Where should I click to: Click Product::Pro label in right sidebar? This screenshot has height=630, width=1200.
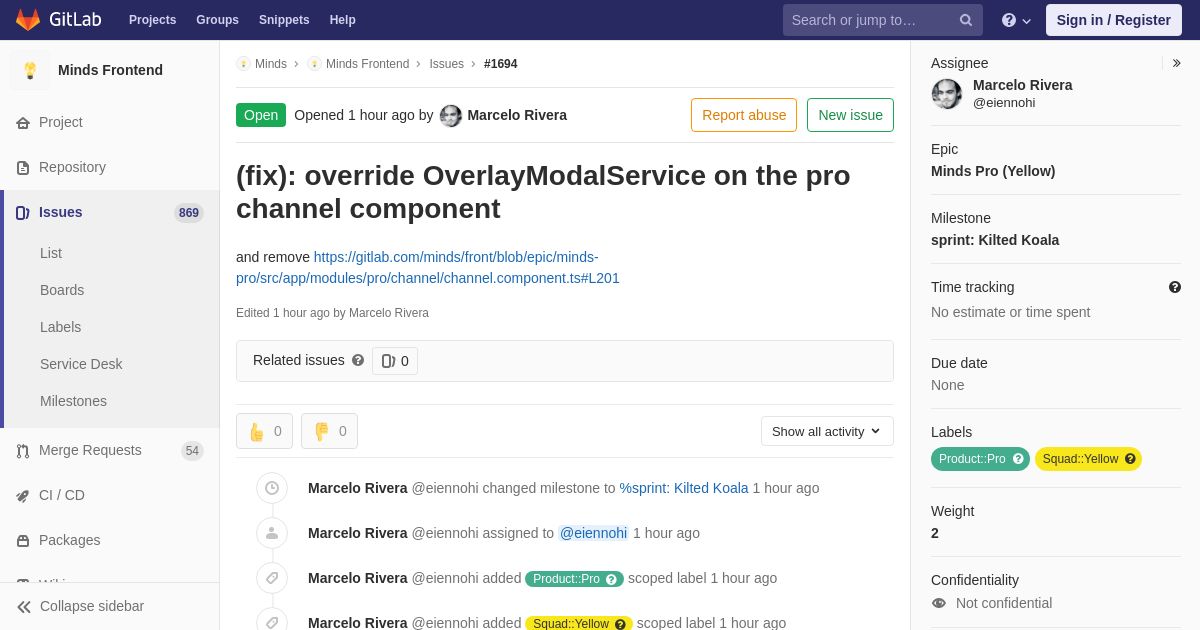pyautogui.click(x=980, y=459)
